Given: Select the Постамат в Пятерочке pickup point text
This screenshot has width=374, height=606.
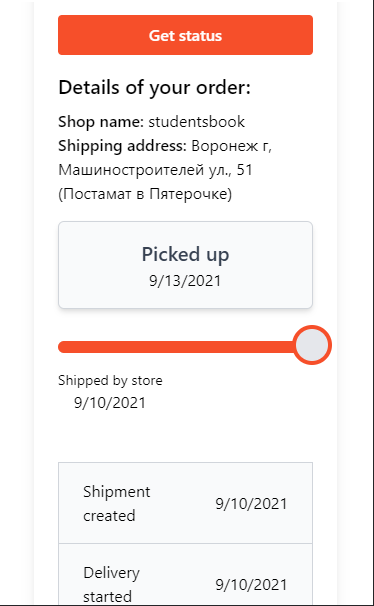Looking at the screenshot, I should [145, 194].
